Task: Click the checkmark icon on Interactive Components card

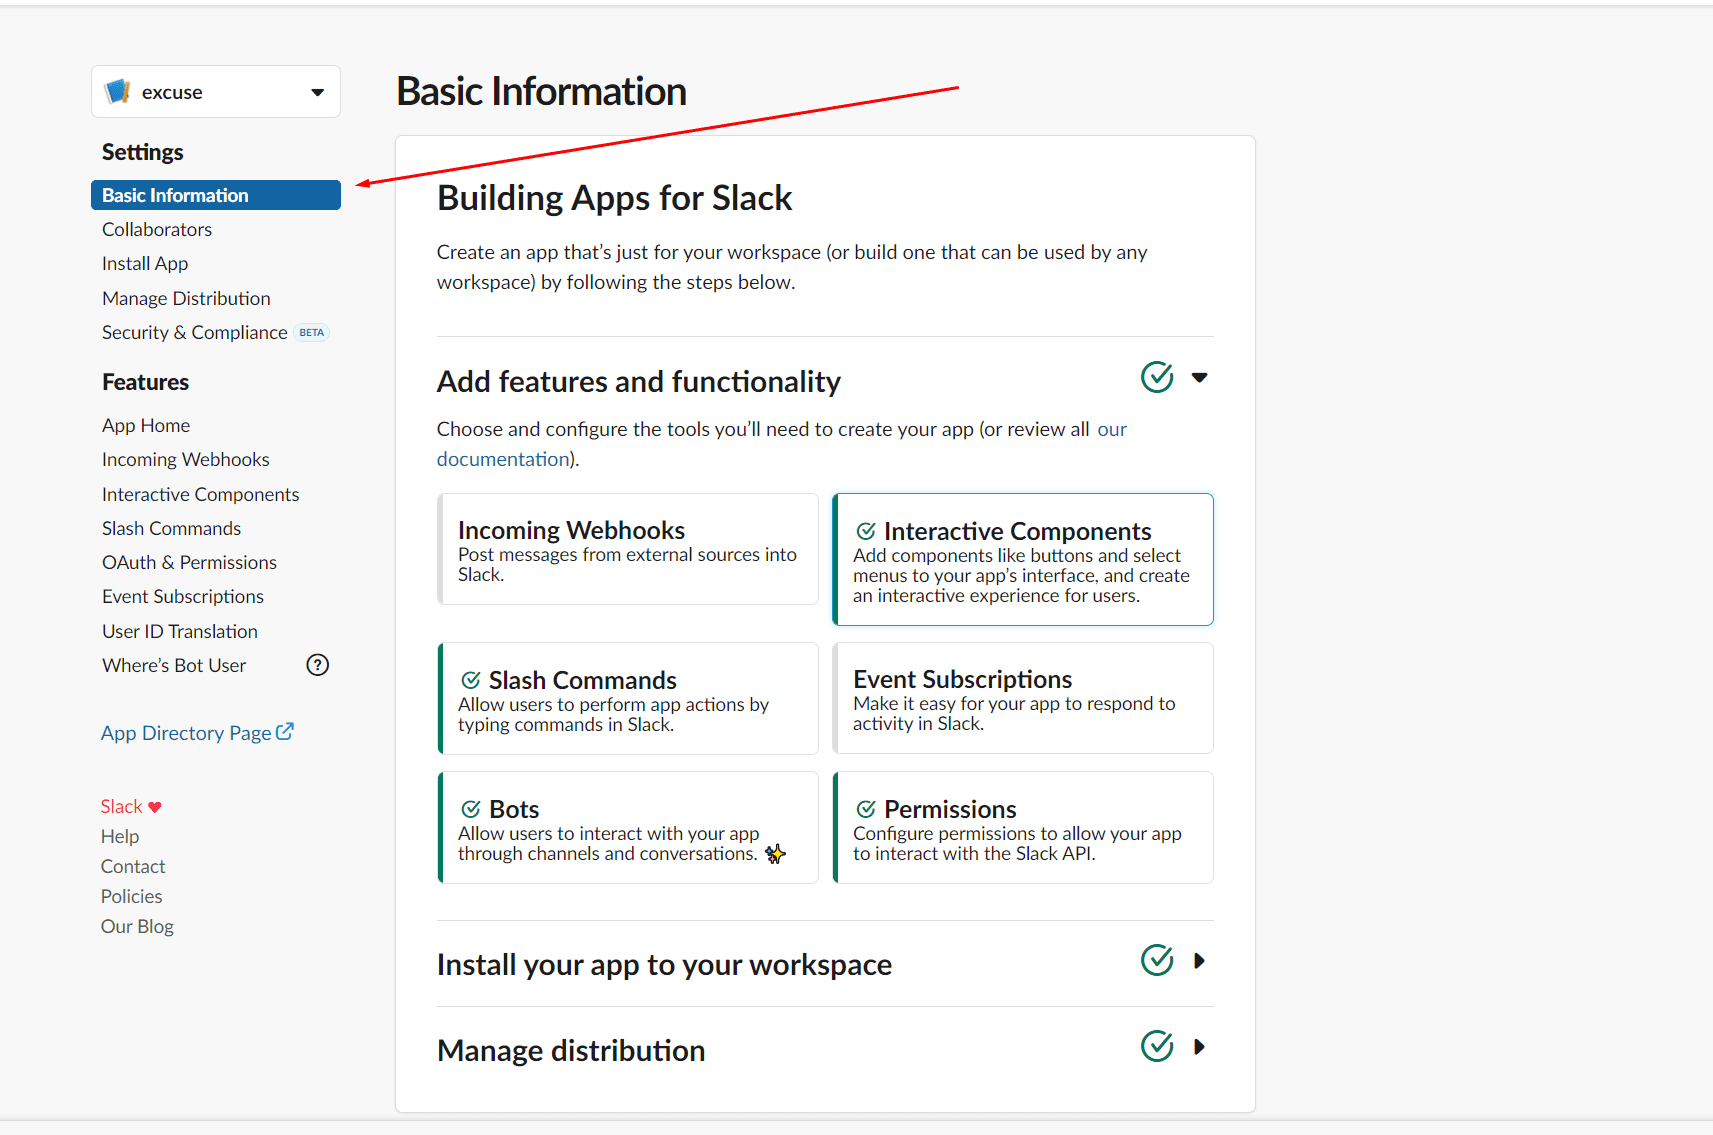Action: pos(866,531)
